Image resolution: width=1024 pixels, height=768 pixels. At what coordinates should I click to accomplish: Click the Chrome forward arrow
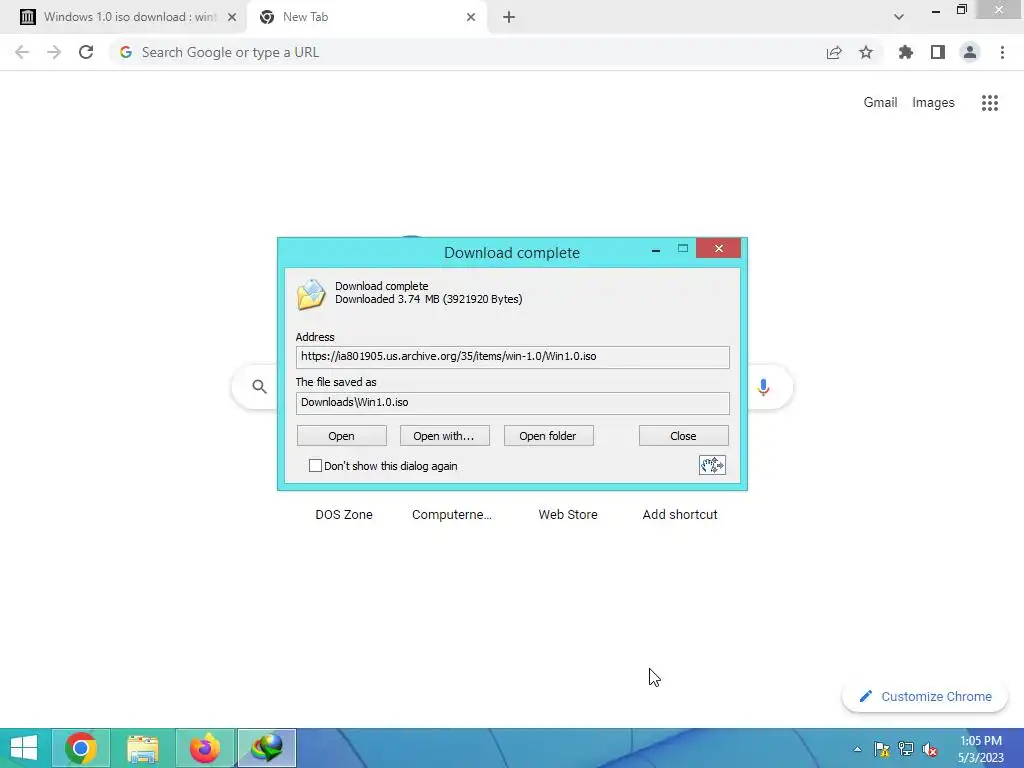pyautogui.click(x=54, y=52)
